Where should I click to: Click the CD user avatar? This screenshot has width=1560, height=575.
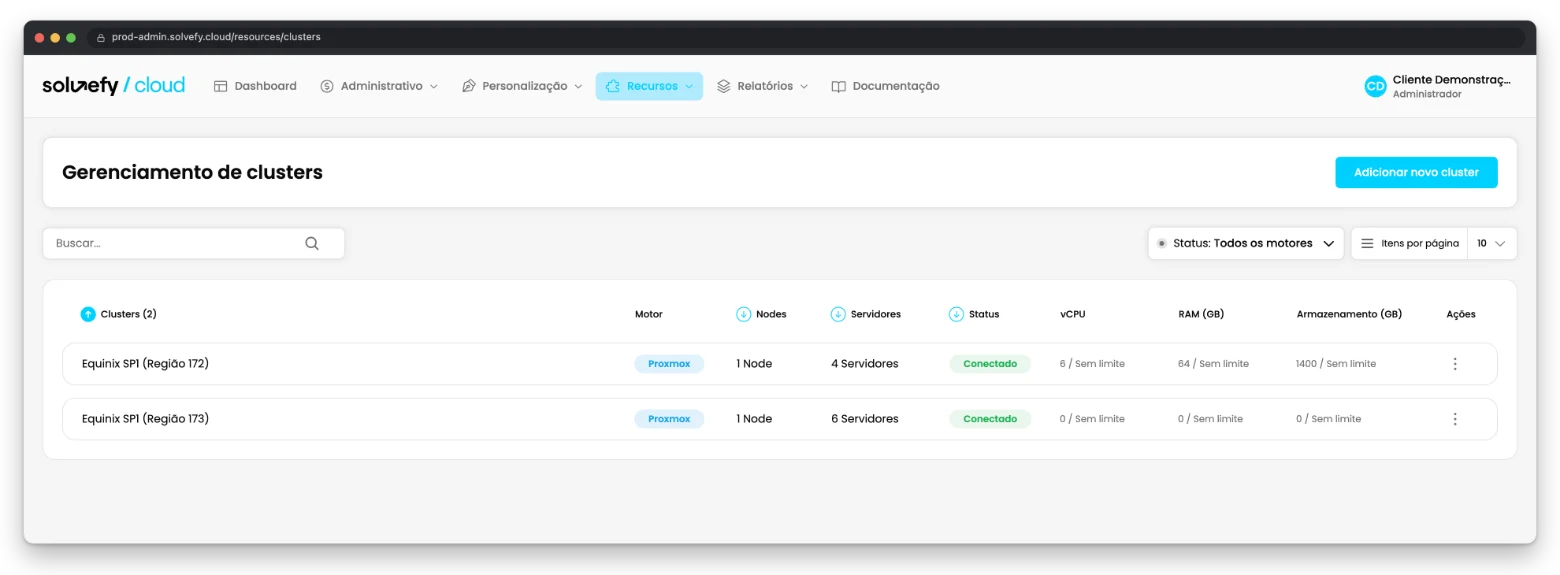click(x=1376, y=86)
